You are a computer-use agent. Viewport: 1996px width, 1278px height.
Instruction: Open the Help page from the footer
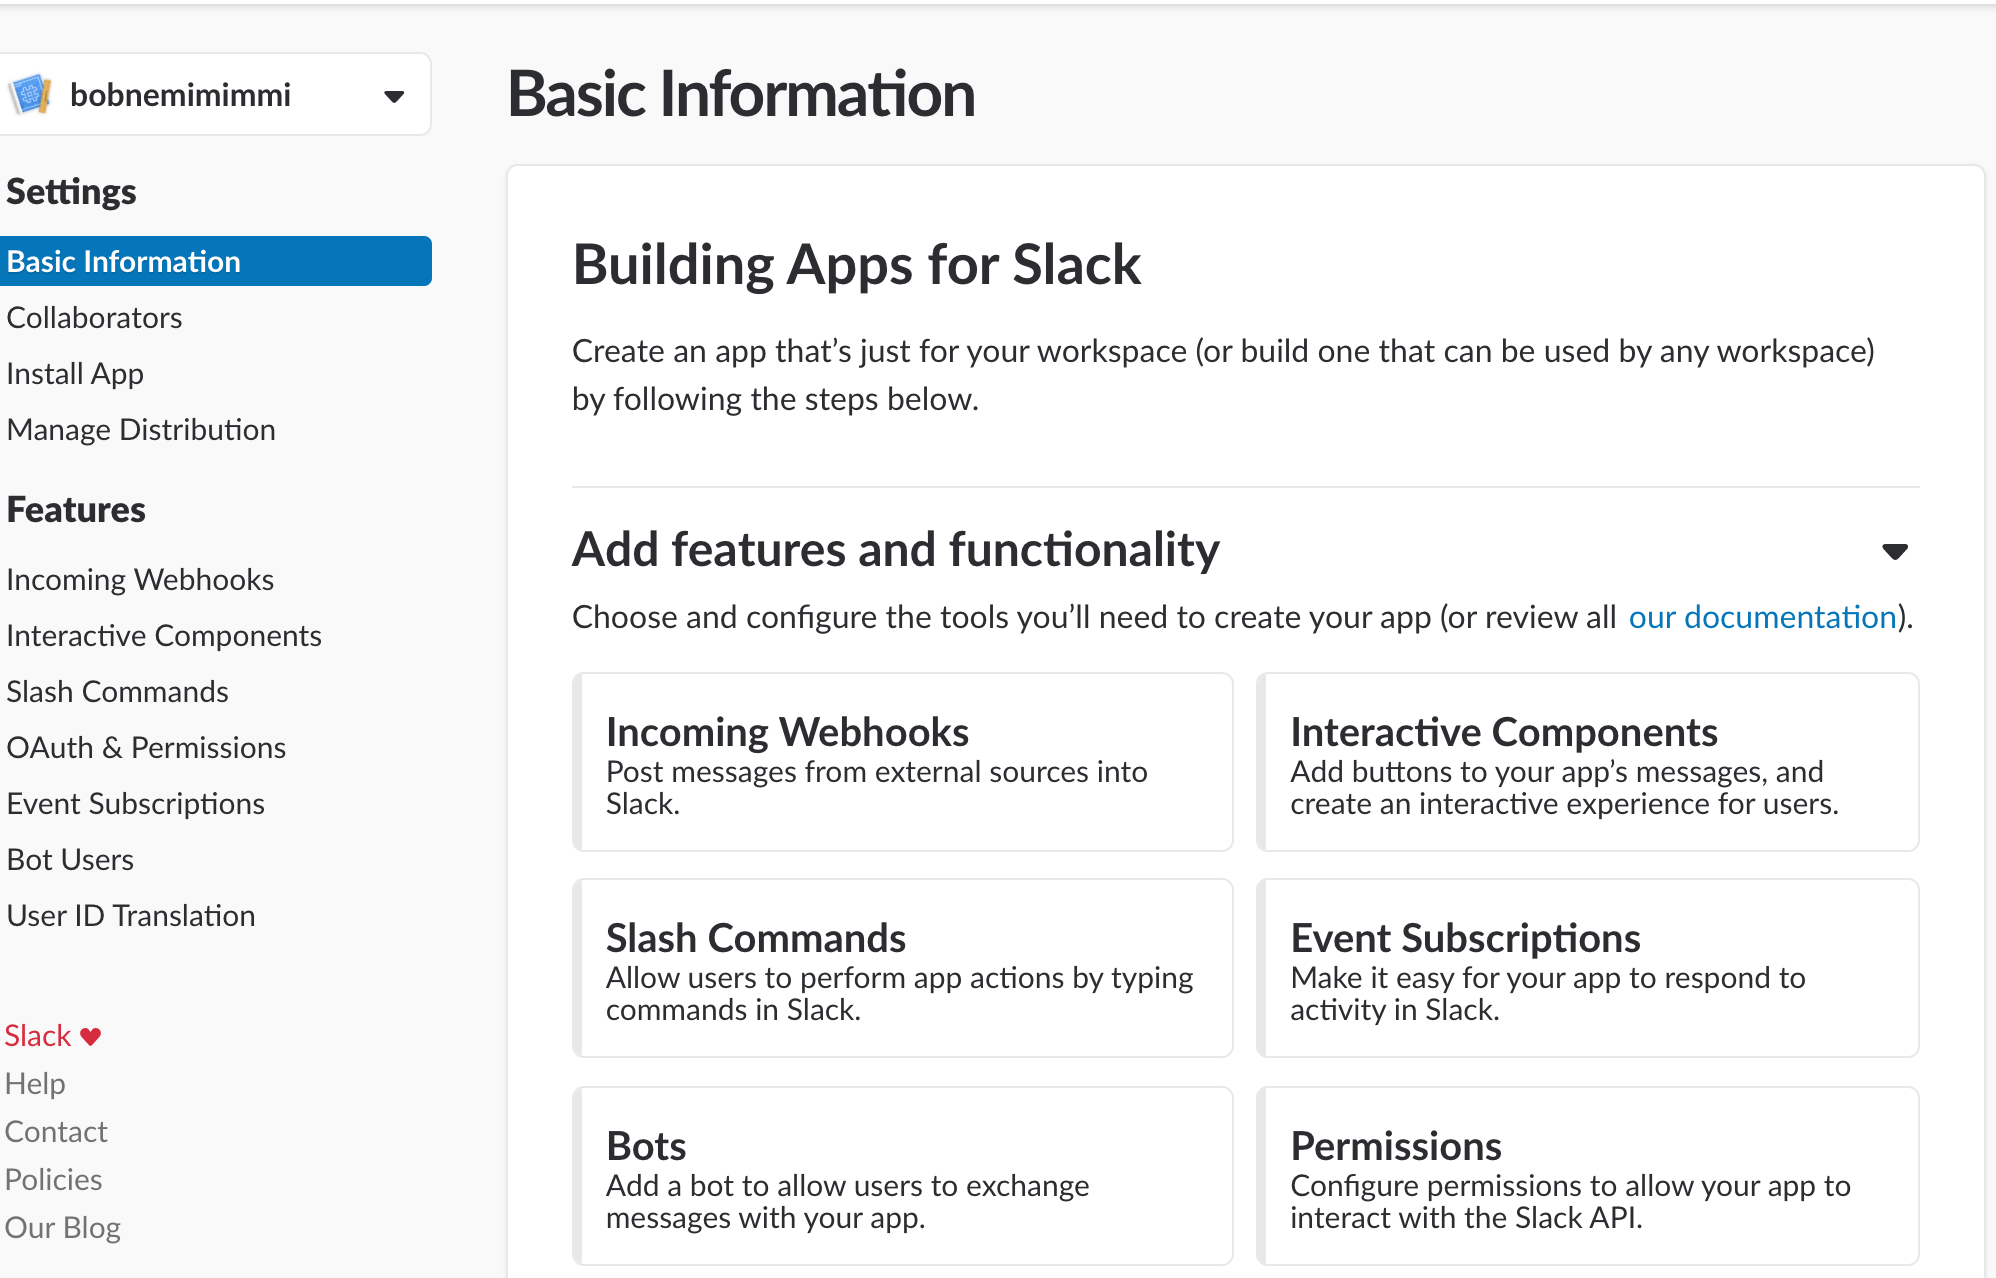coord(35,1083)
